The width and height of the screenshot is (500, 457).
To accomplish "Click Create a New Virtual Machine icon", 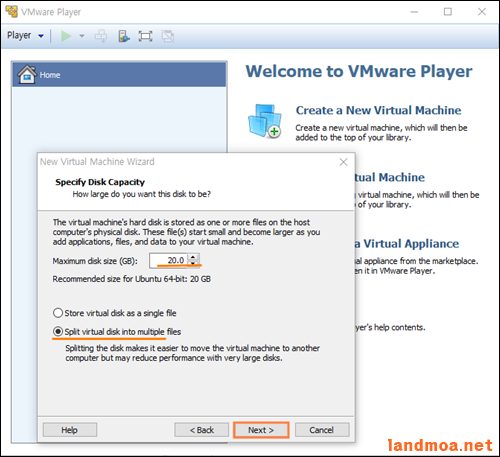I will click(x=265, y=121).
